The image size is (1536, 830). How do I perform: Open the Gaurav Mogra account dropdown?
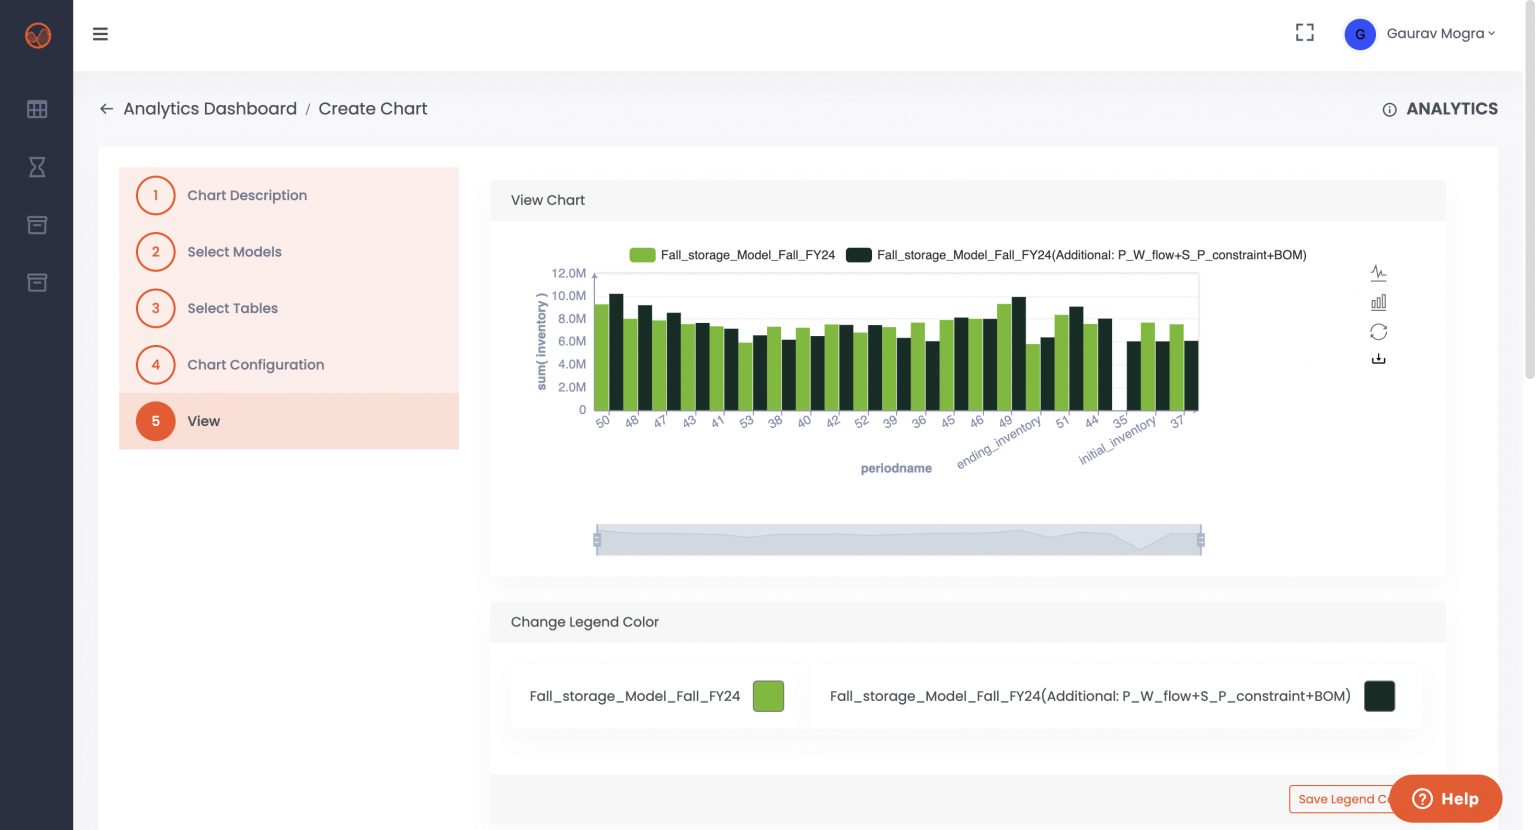(x=1440, y=33)
